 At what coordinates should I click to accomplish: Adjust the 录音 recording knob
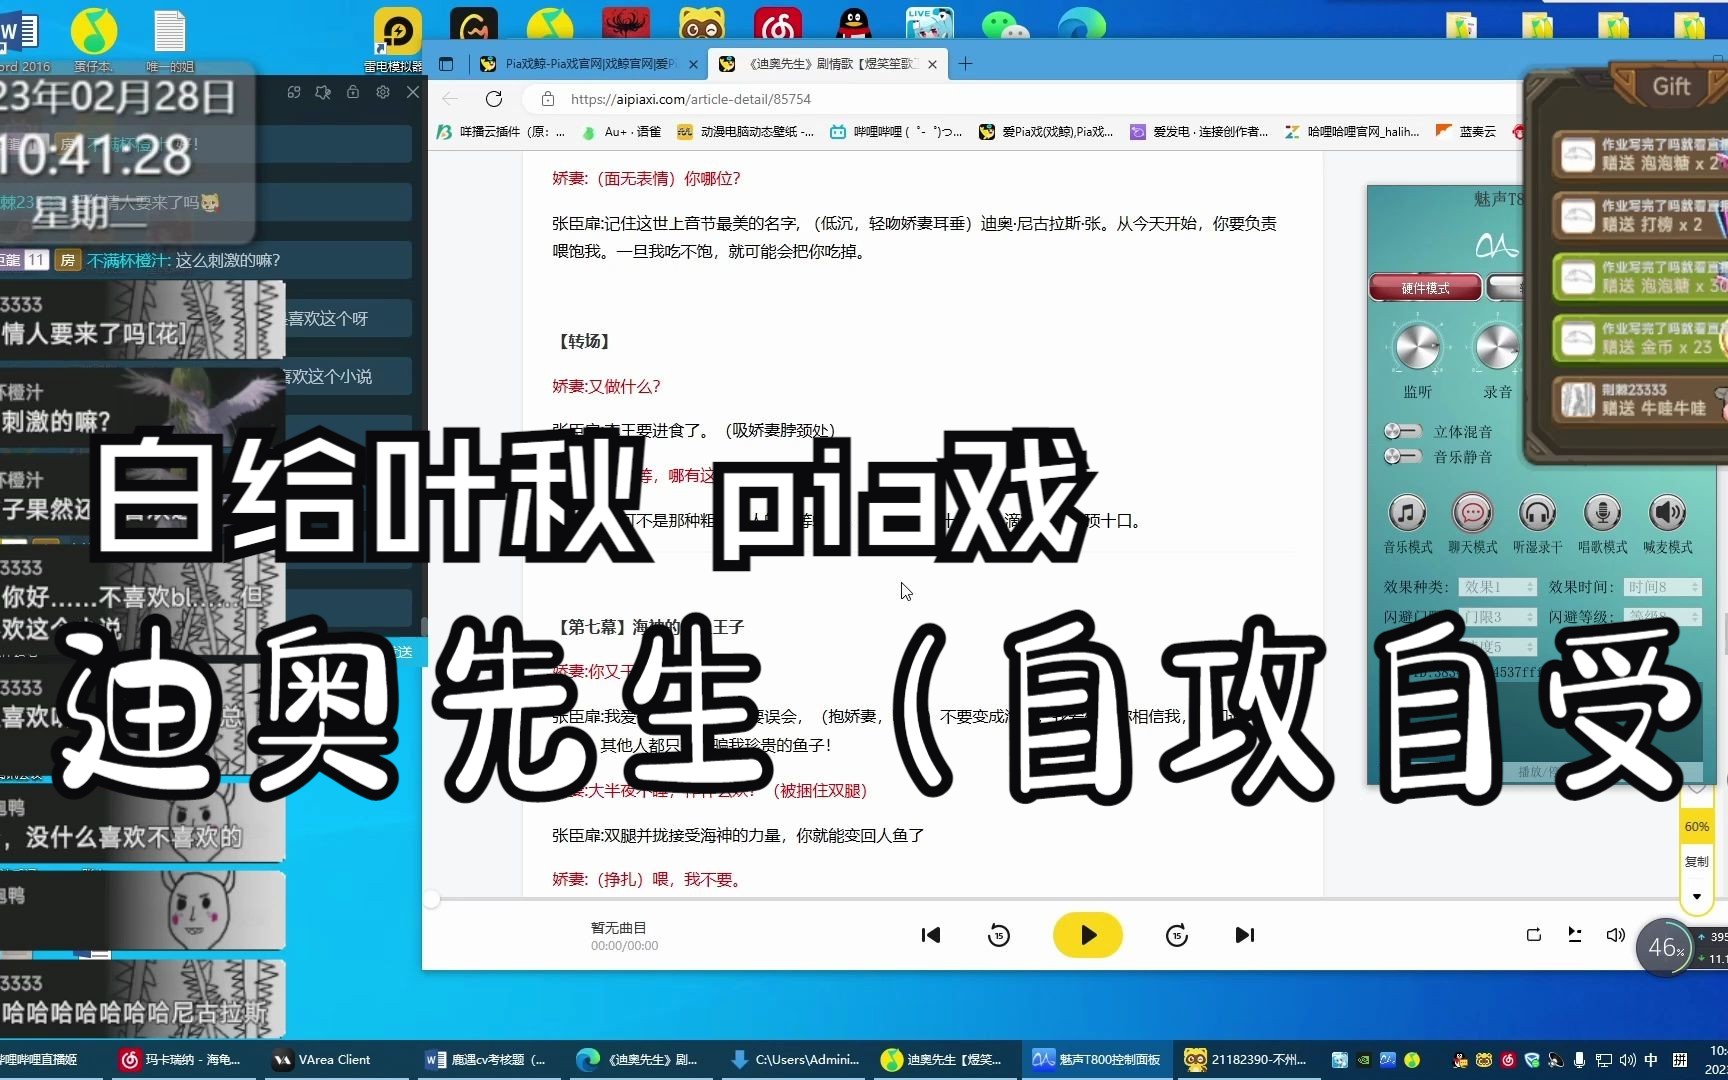1497,348
